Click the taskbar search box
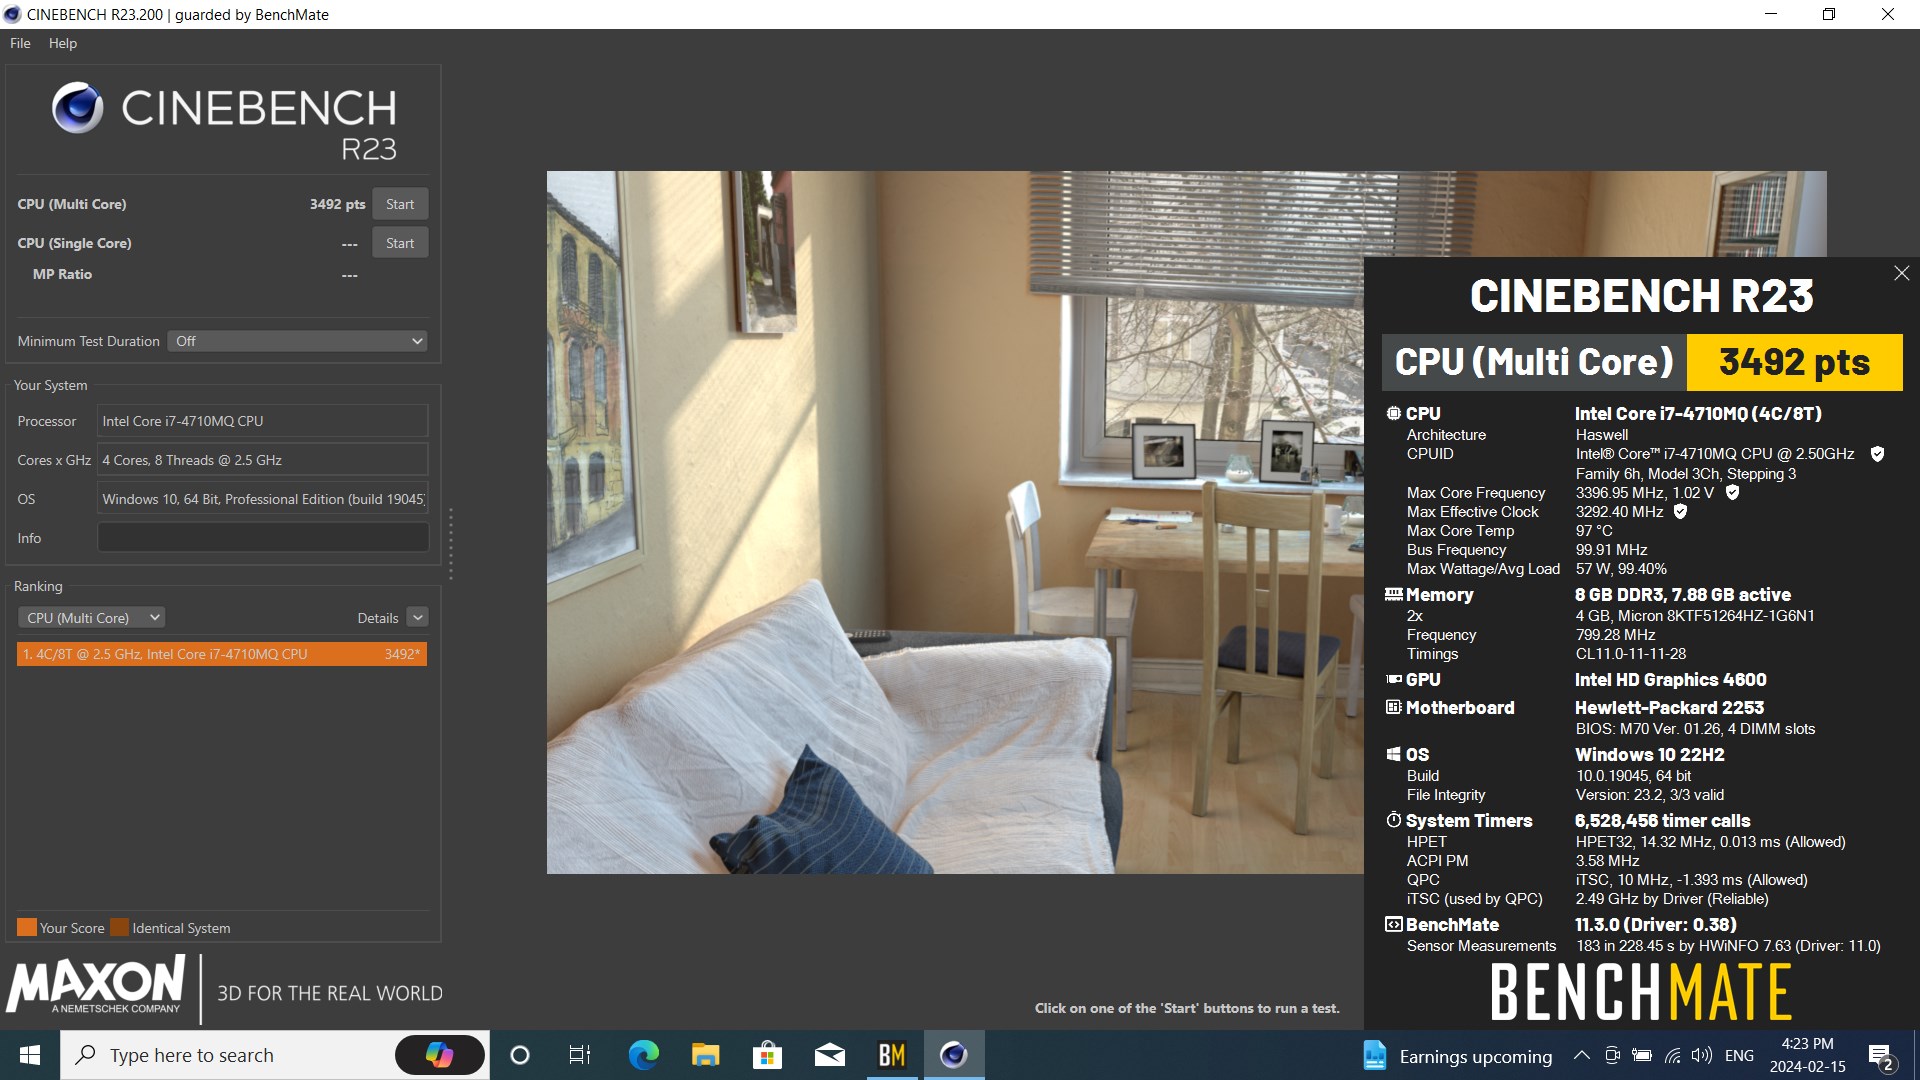Screen dimensions: 1920x1080 pyautogui.click(x=275, y=1055)
